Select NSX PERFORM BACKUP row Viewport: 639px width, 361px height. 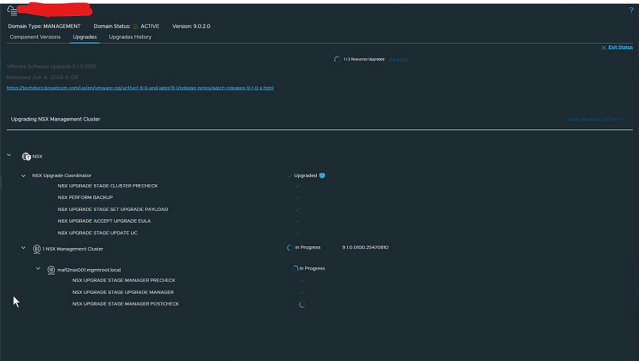point(85,197)
